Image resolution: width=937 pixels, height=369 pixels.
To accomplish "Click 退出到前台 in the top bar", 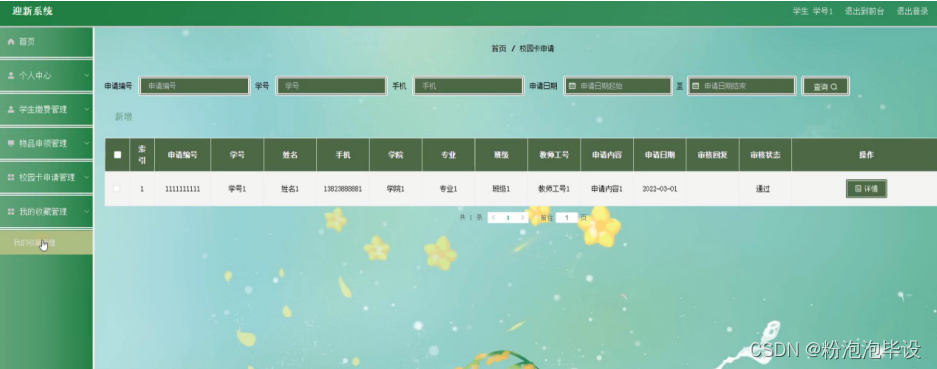I will [864, 11].
